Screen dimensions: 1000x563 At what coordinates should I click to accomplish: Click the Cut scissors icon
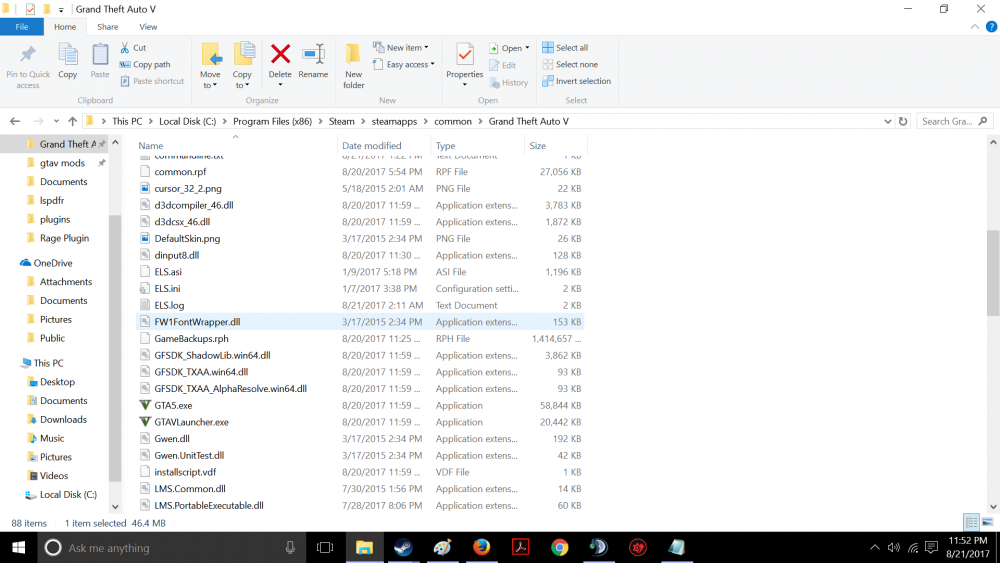coord(125,48)
